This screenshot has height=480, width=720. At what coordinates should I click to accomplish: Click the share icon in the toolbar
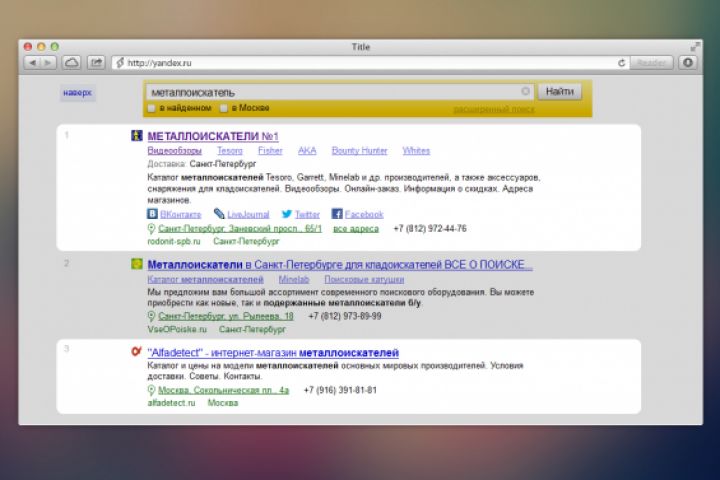pos(96,63)
